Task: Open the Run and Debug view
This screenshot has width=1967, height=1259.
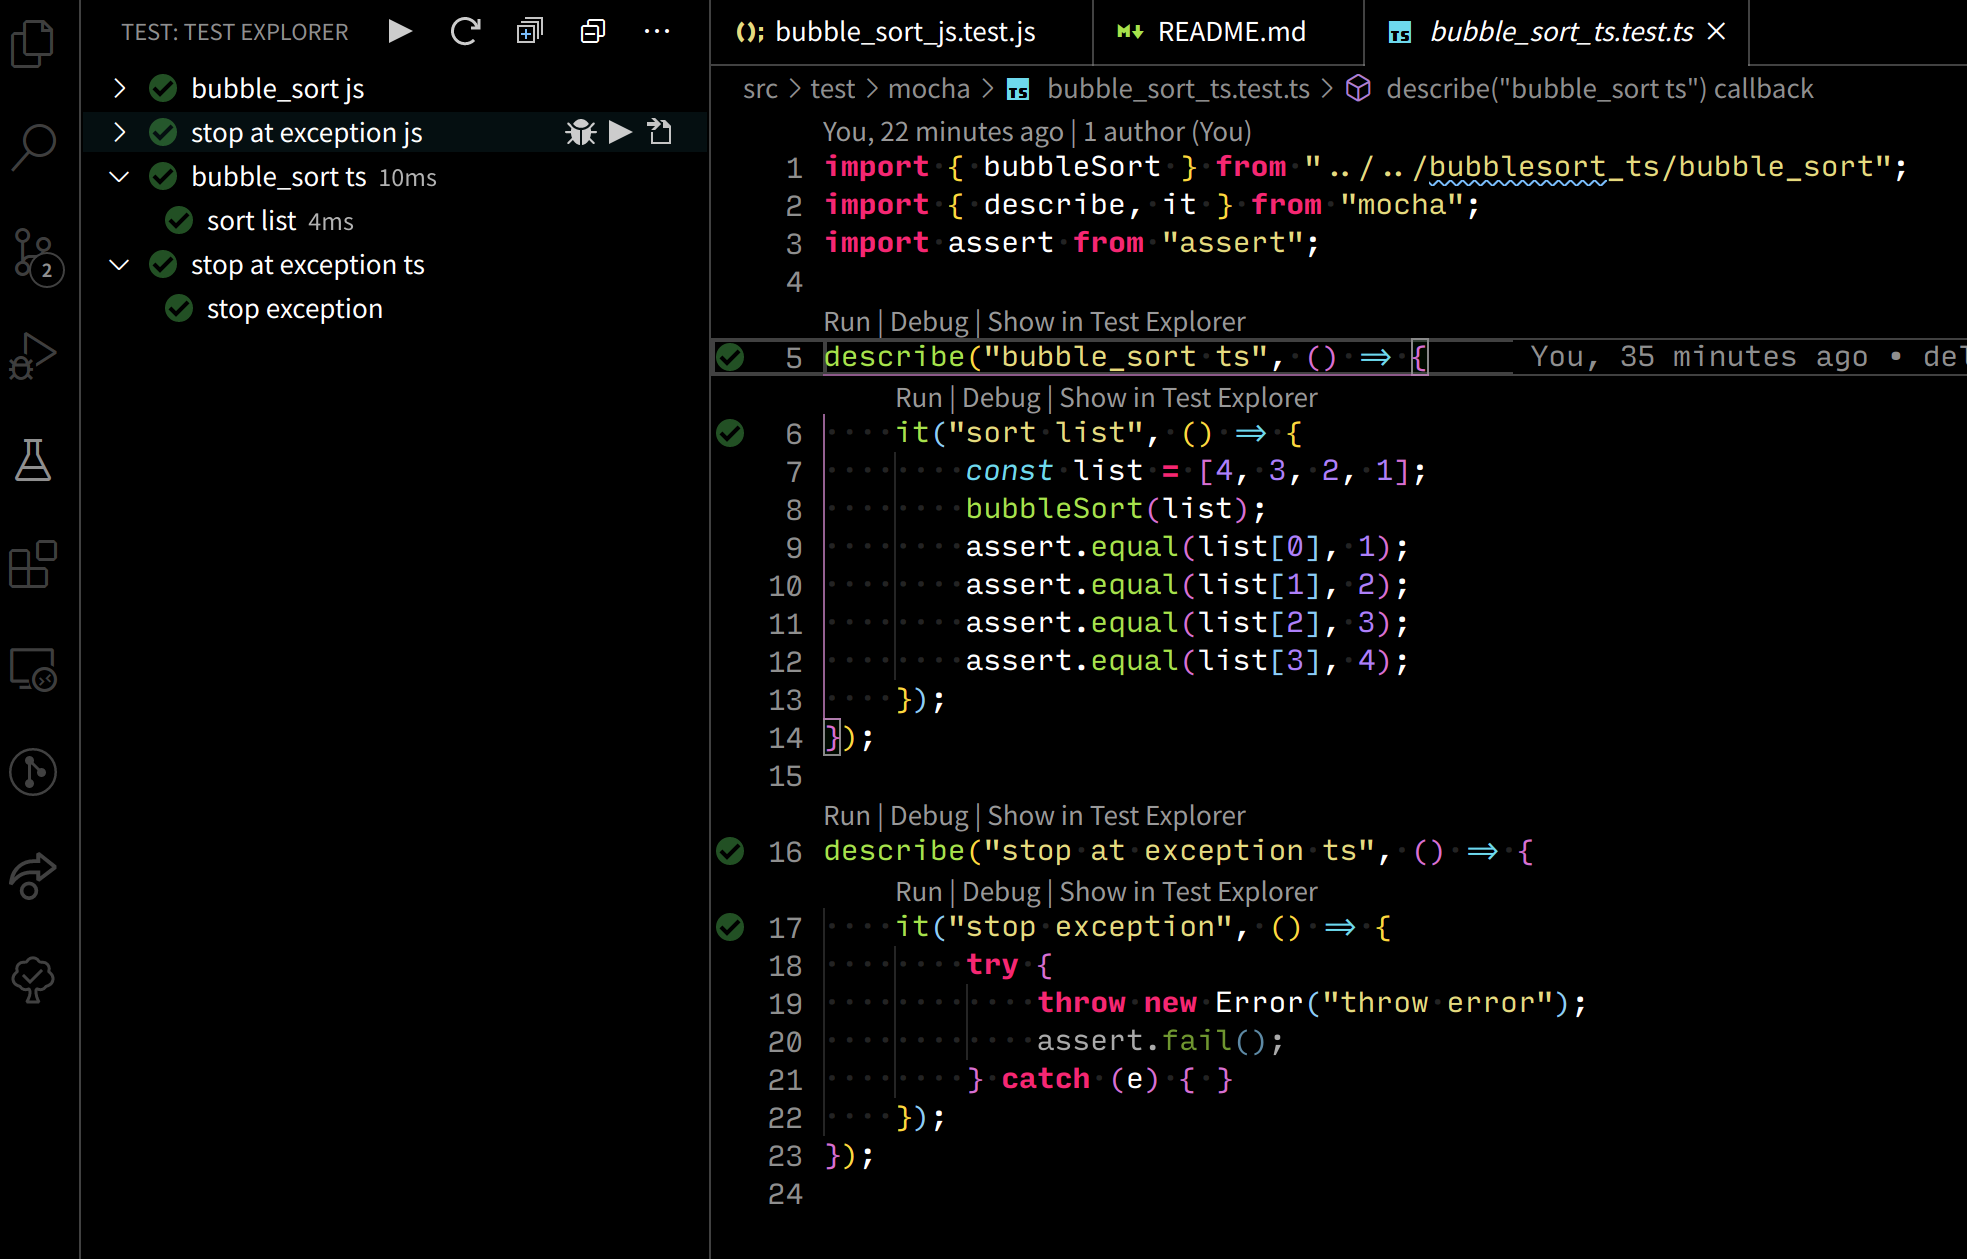Action: (x=33, y=356)
